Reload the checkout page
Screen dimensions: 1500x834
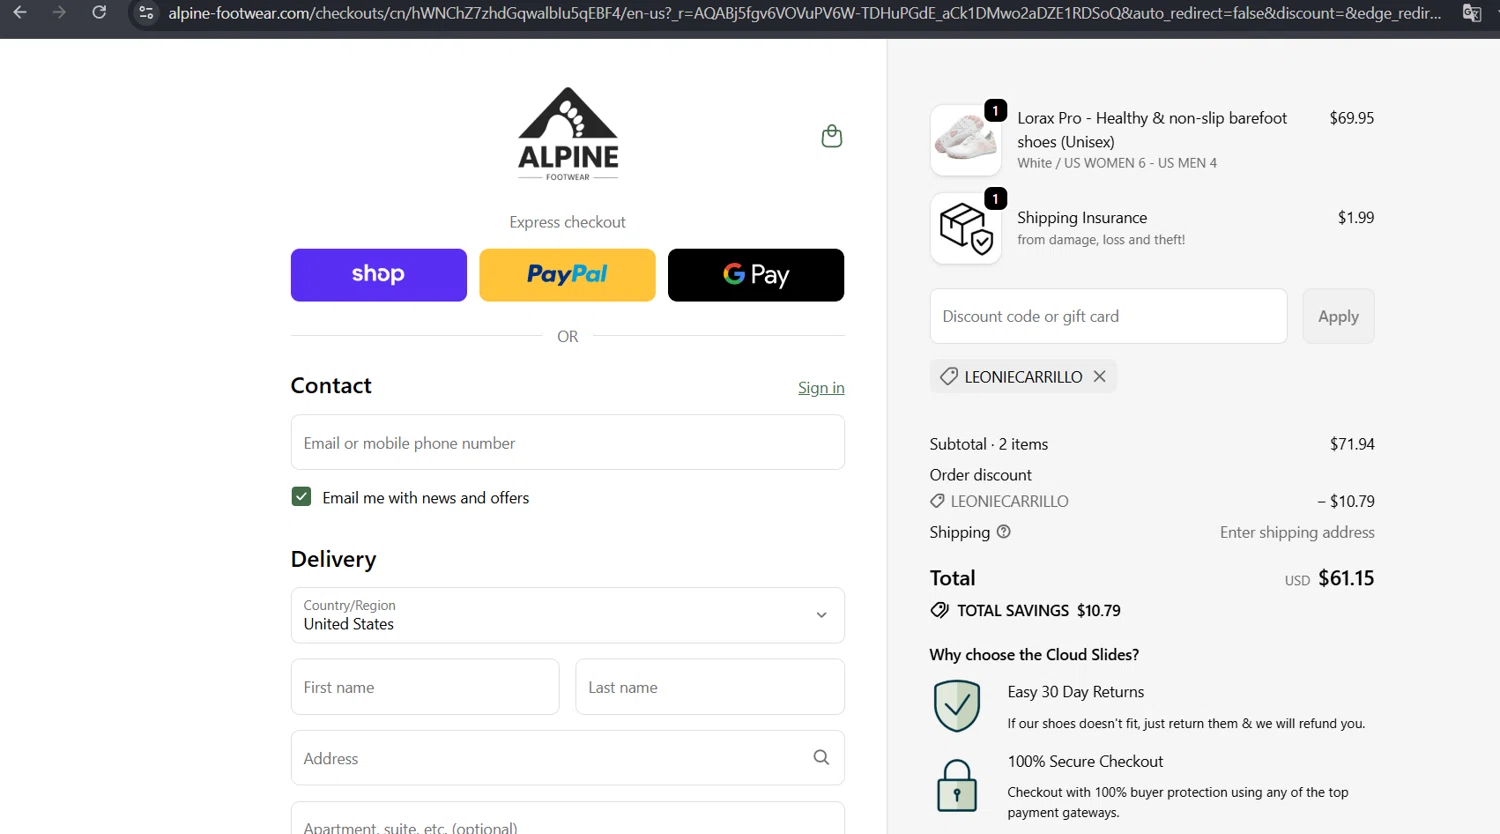(x=99, y=13)
